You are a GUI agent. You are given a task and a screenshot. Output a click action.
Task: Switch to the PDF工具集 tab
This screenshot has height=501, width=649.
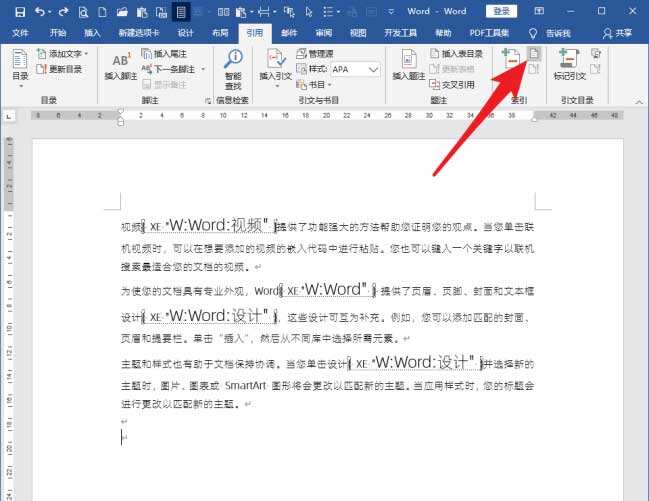click(x=489, y=33)
